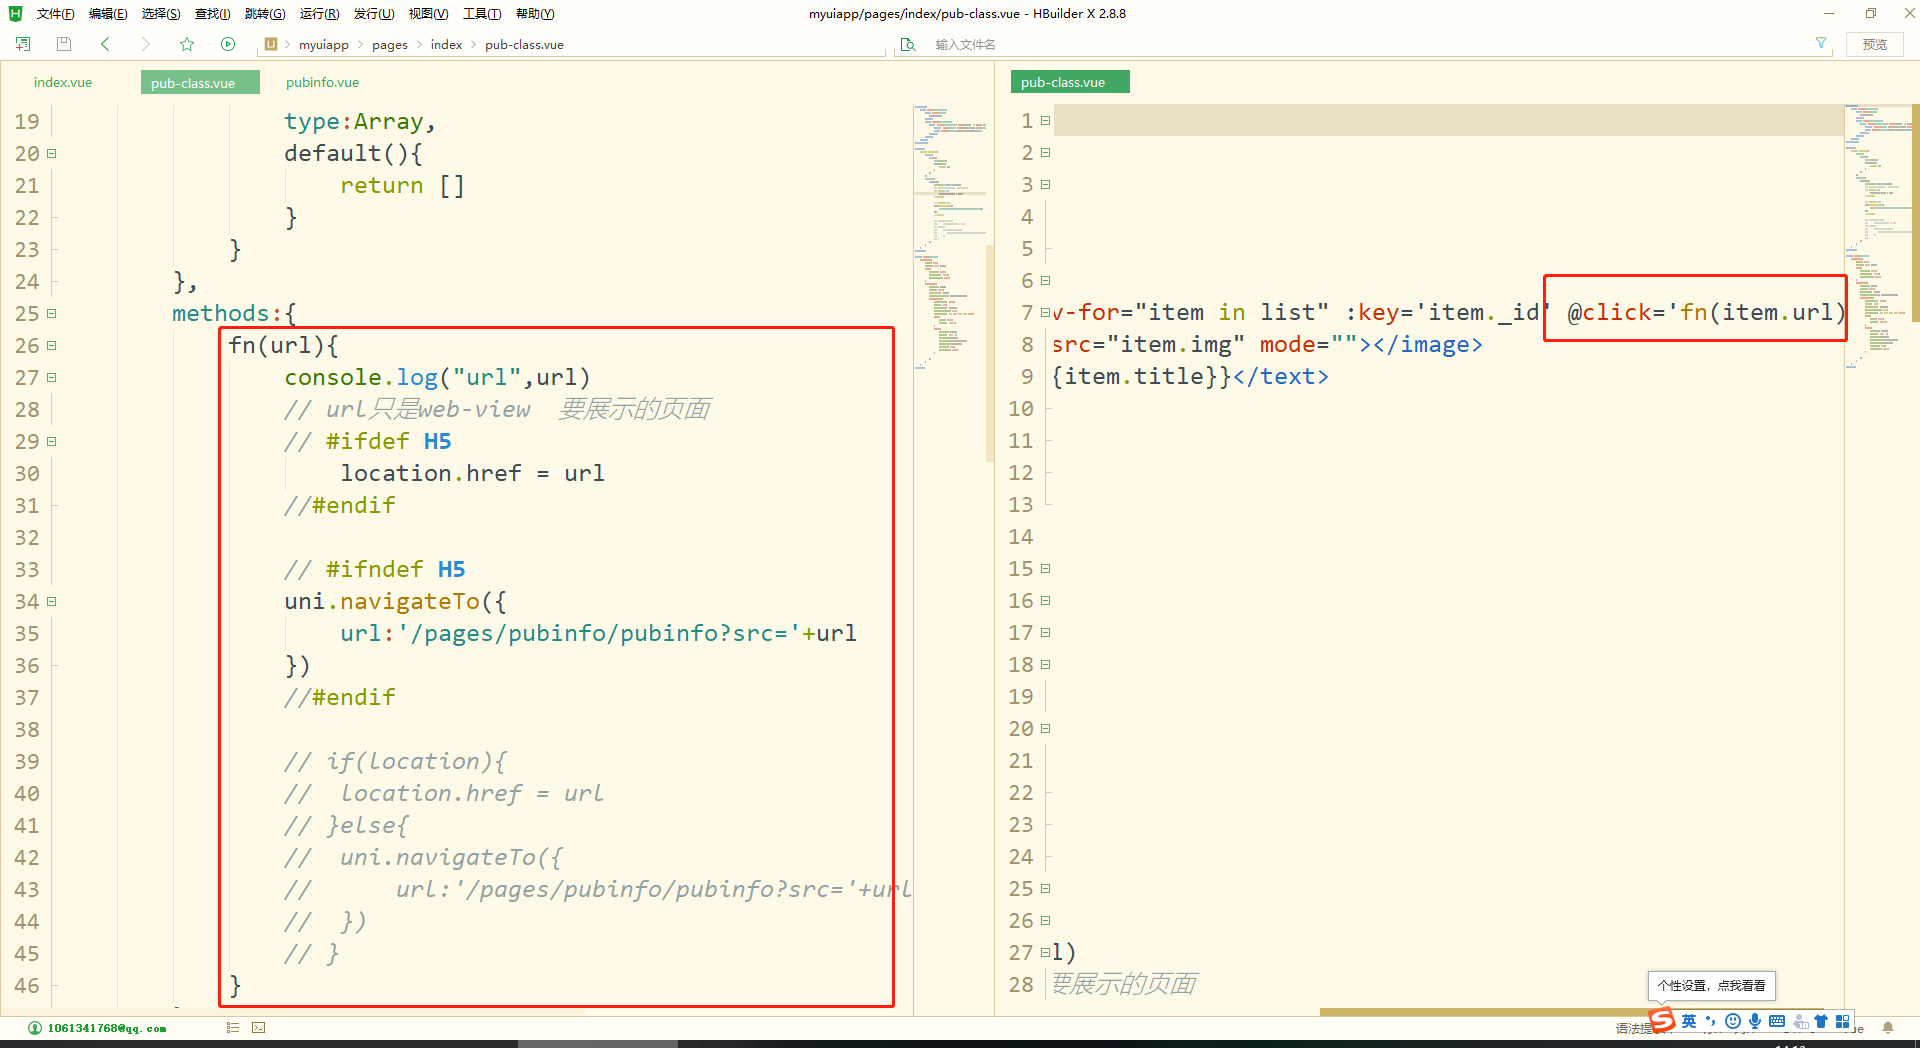The width and height of the screenshot is (1920, 1048).
Task: Open the 发行(U) menu
Action: pyautogui.click(x=374, y=14)
